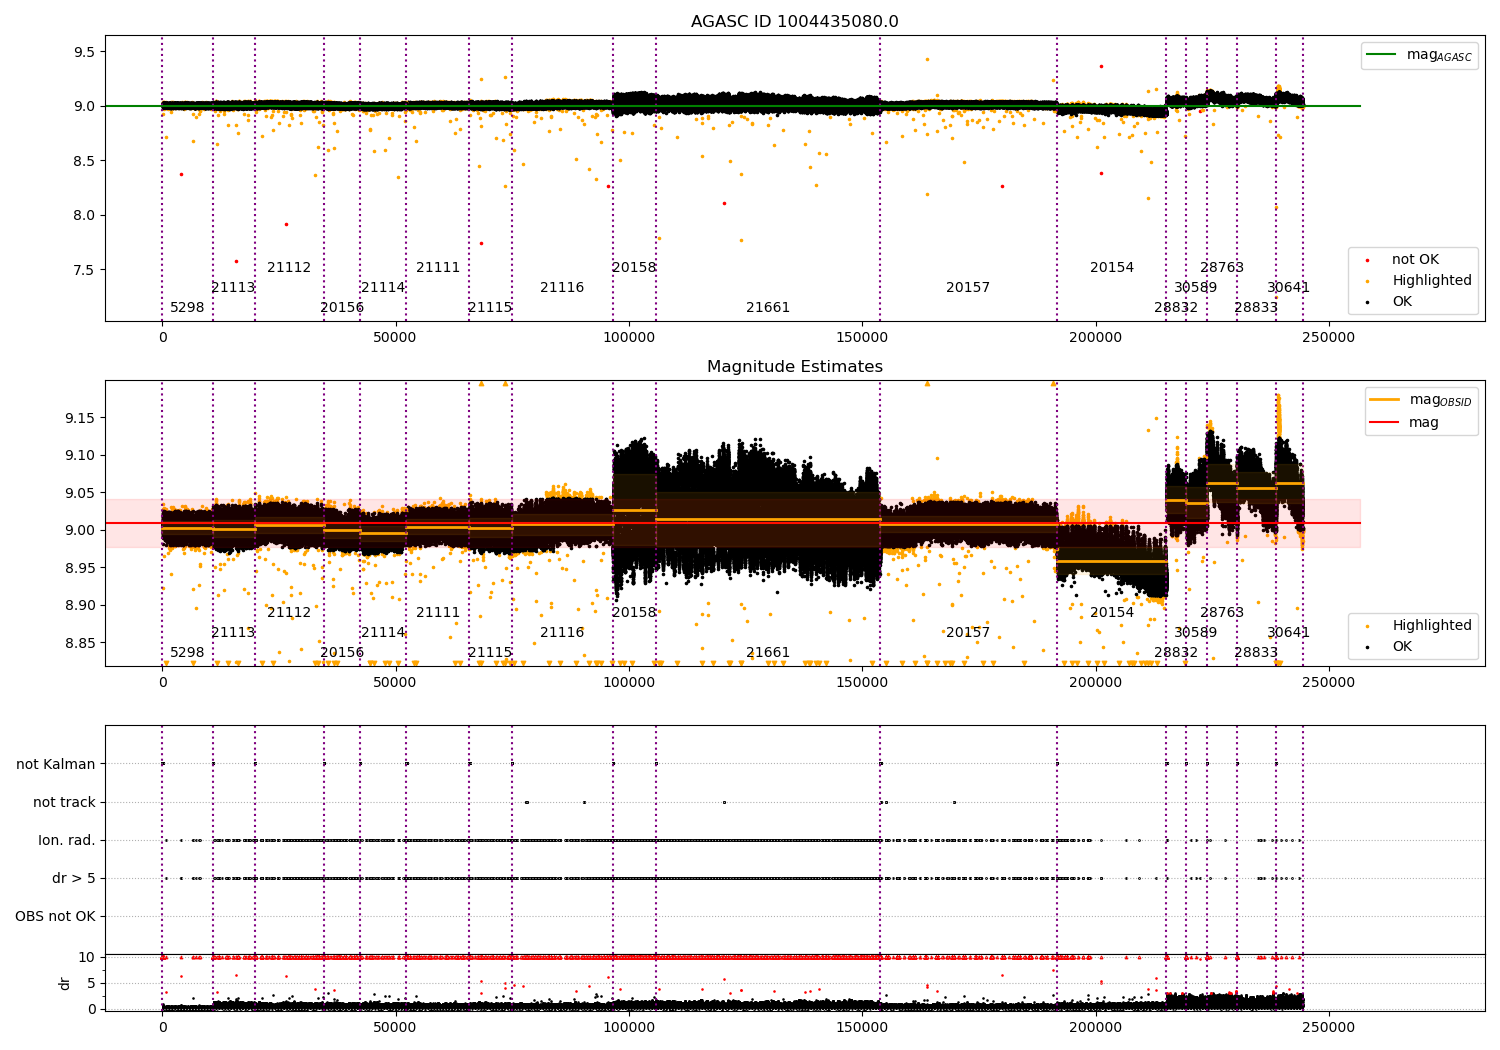The height and width of the screenshot is (1050, 1500).
Task: Click the red line sample beside 'mag' legend entry
Action: click(x=1385, y=423)
